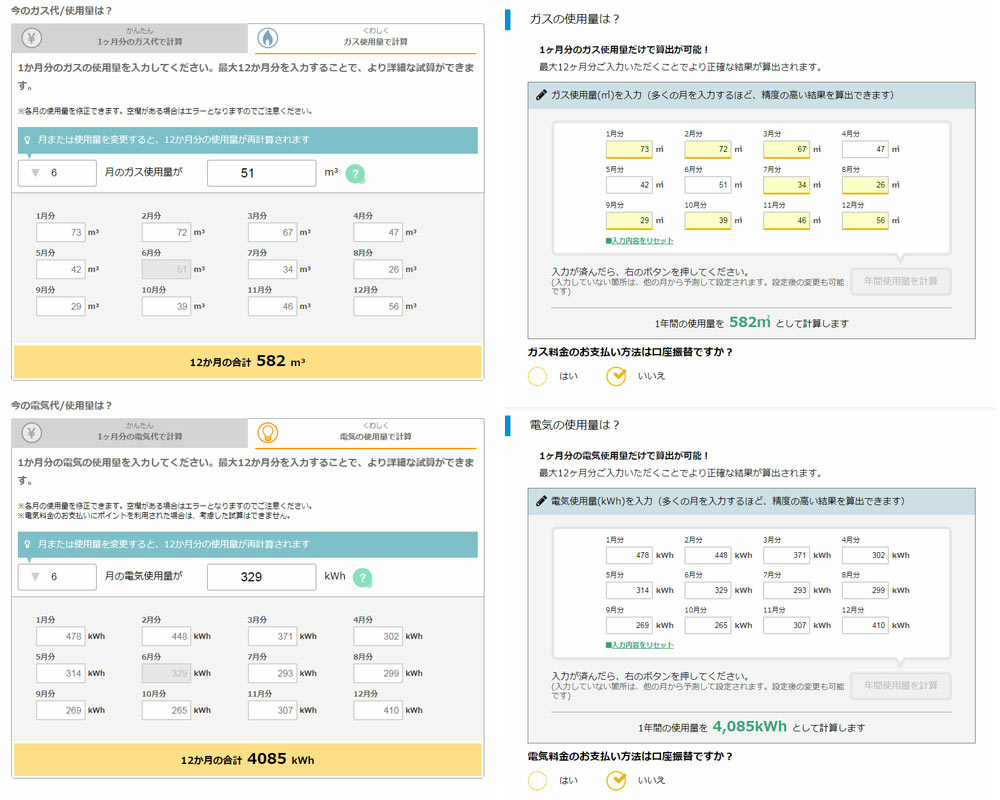
Task: Click the yen icon on electricity bill tab
Action: click(x=32, y=432)
